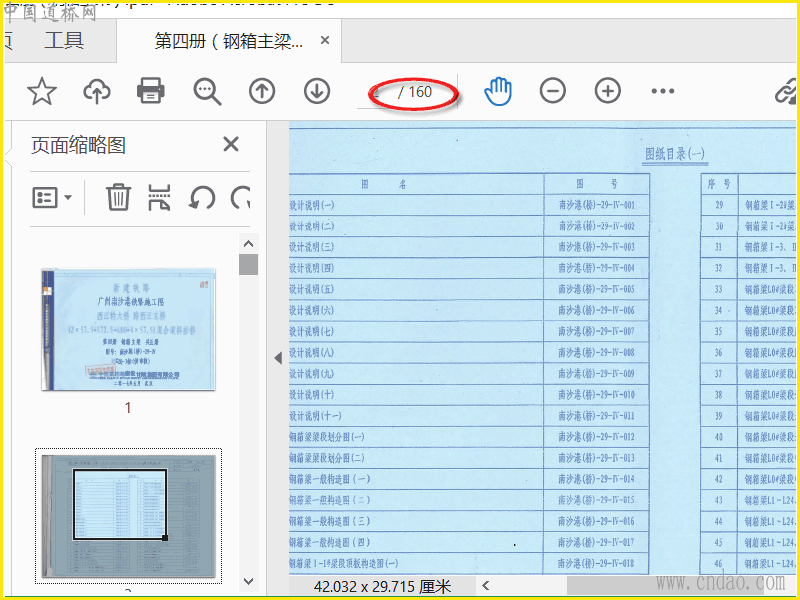Add the document to favorites with star icon
The width and height of the screenshot is (800, 600).
pos(42,92)
